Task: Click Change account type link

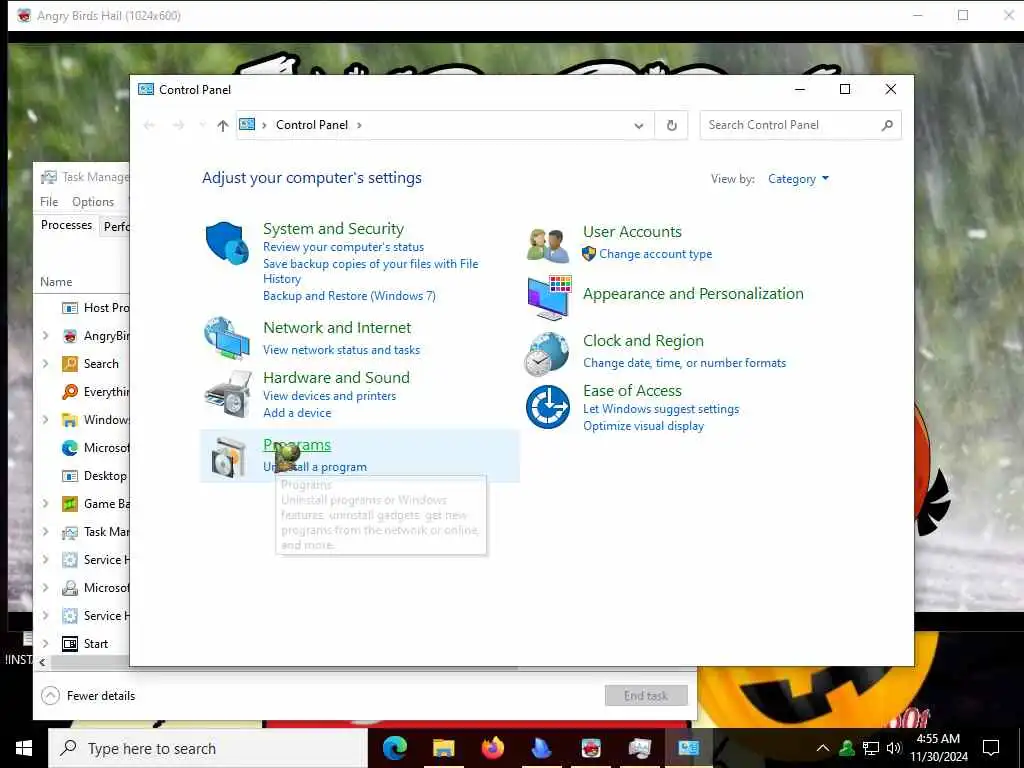Action: [x=656, y=254]
